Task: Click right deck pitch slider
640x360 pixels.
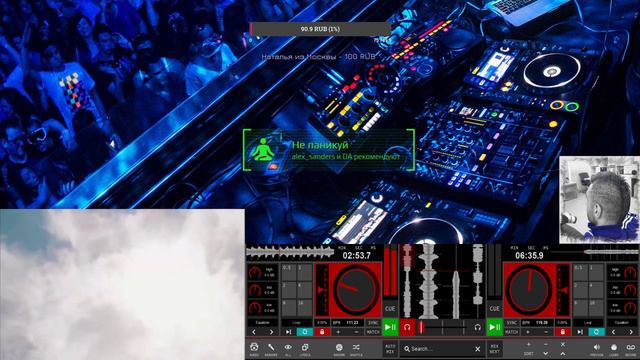Action: (563, 290)
